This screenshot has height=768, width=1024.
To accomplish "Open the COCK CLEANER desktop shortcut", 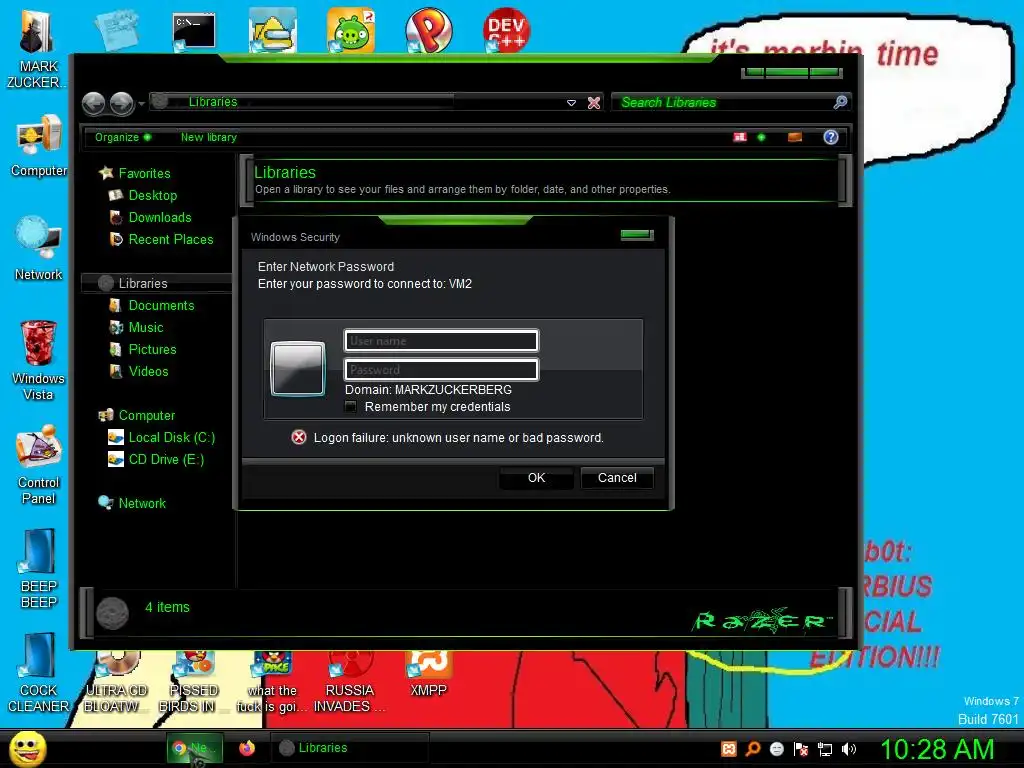I will click(x=39, y=673).
